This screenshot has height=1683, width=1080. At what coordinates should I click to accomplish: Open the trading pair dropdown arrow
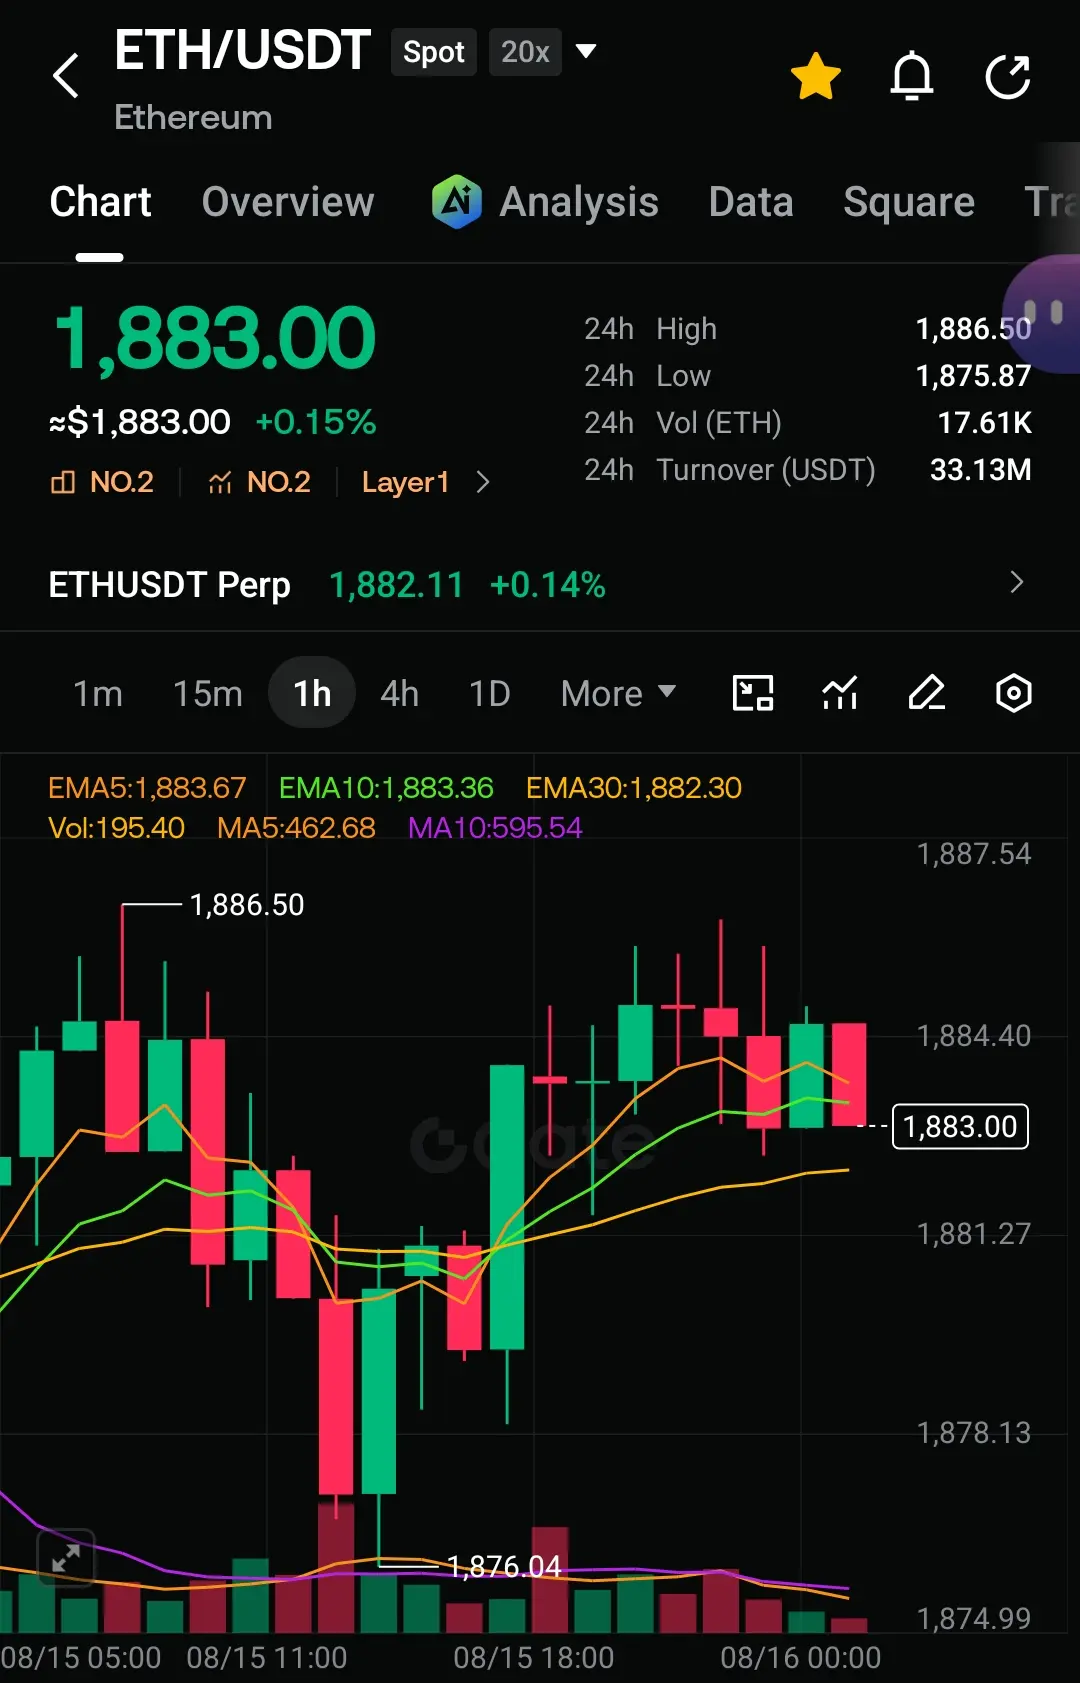click(587, 51)
